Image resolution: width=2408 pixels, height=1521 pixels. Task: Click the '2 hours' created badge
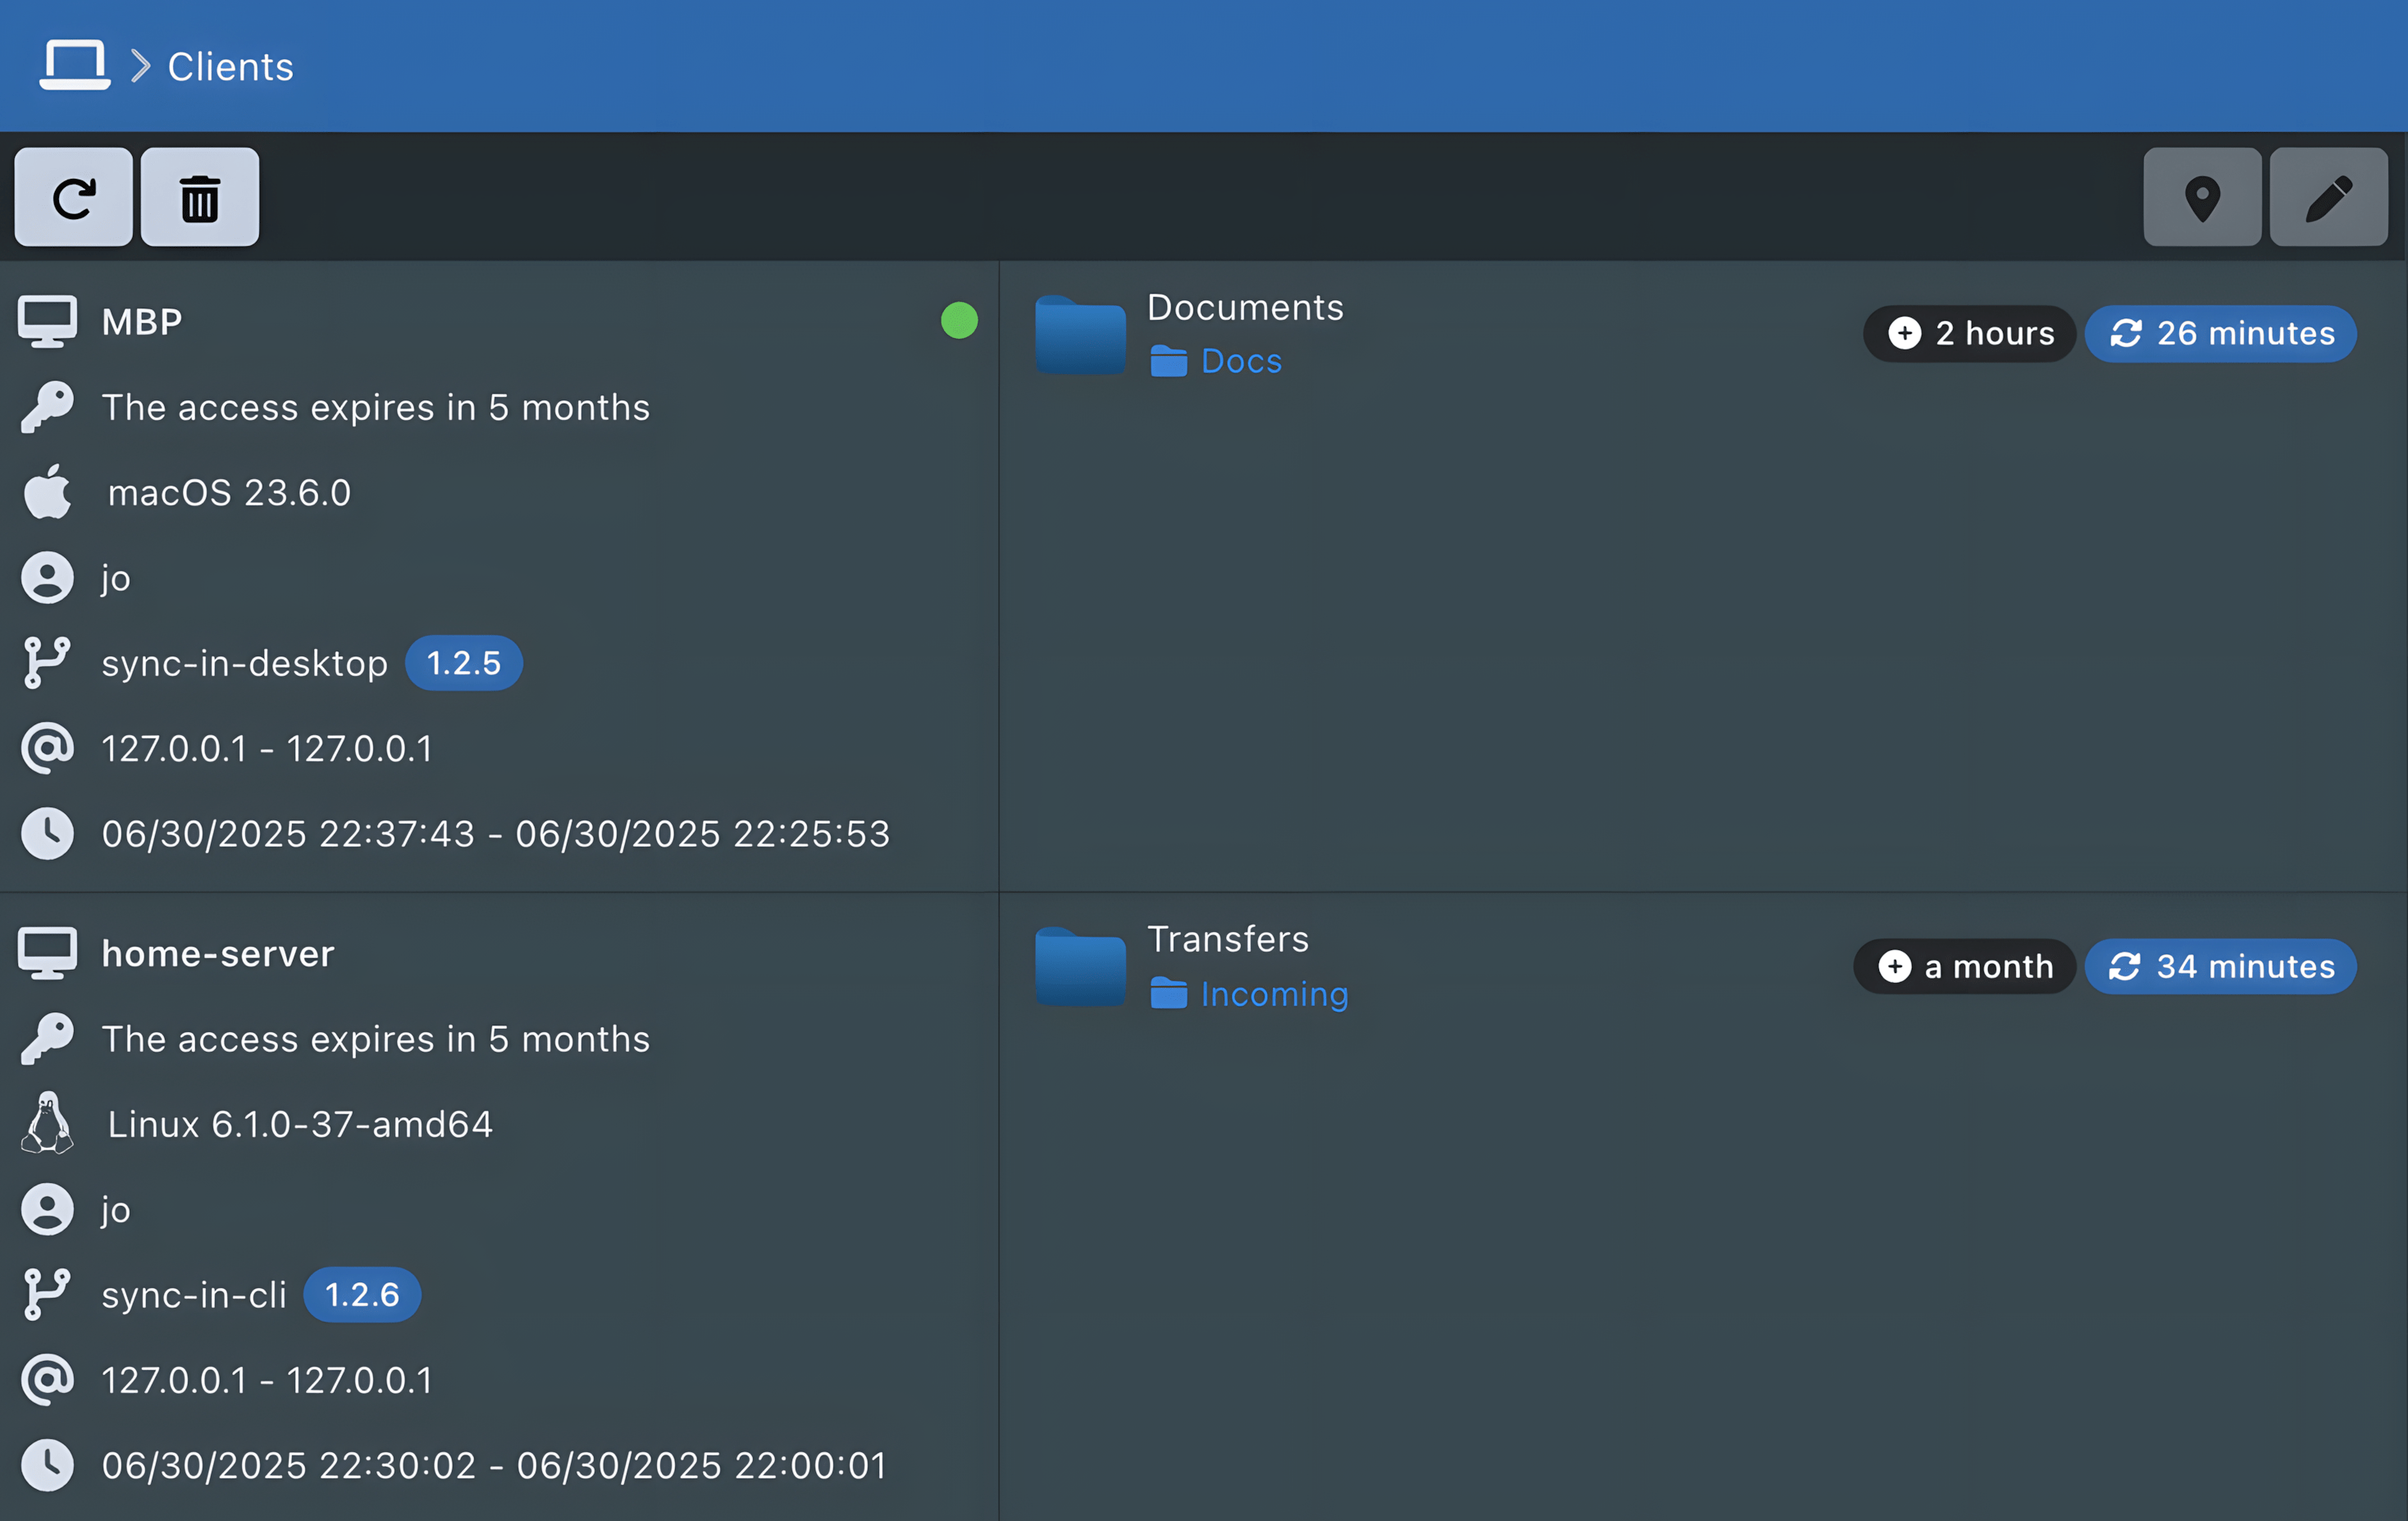1970,333
